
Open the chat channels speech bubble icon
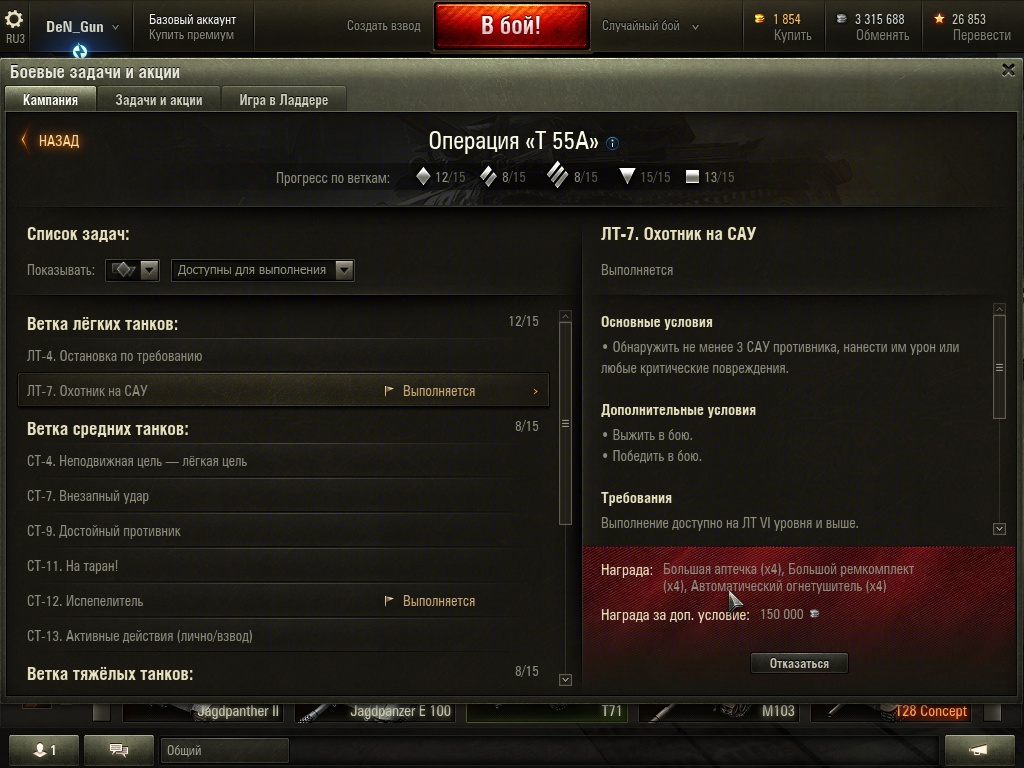[x=119, y=749]
